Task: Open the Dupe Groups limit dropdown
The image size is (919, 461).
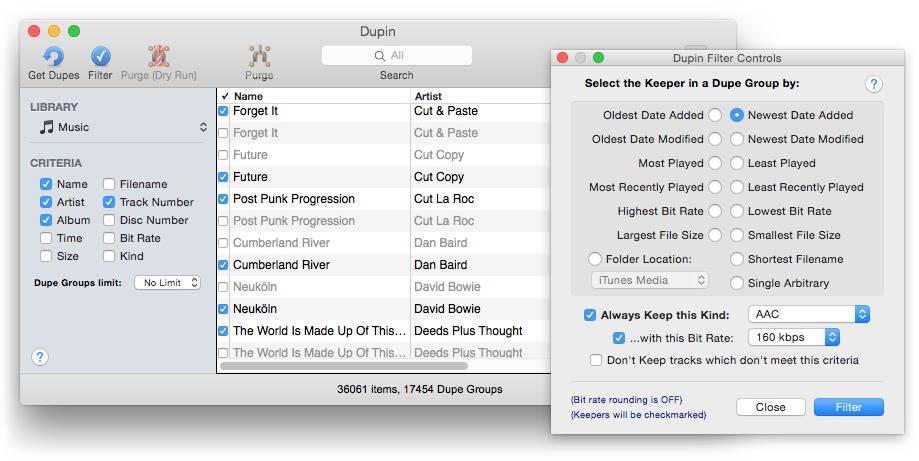Action: pos(167,283)
